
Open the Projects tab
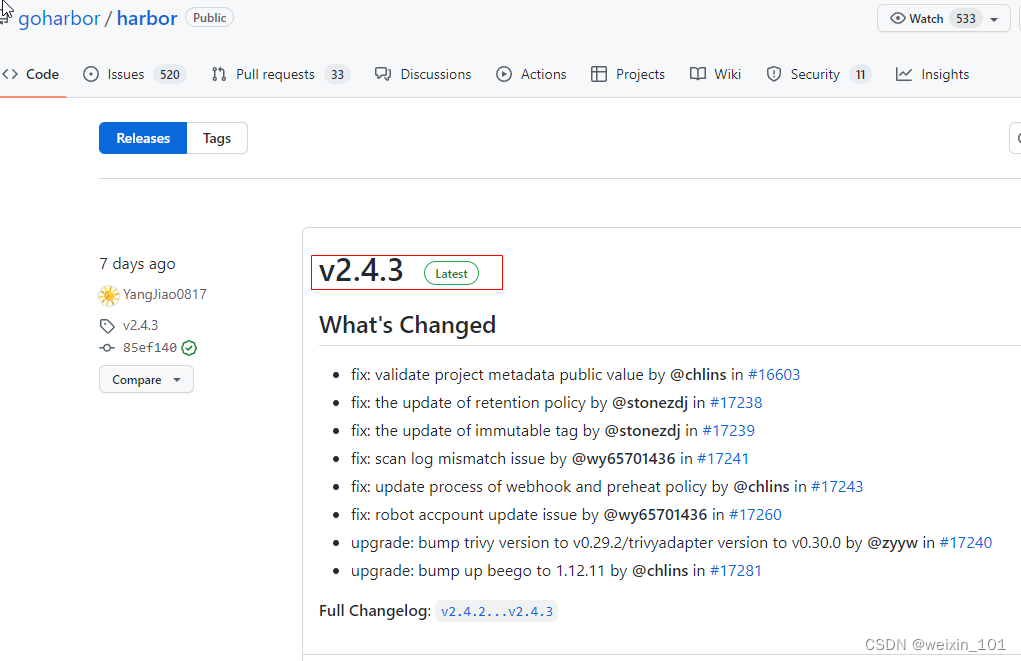(x=628, y=74)
